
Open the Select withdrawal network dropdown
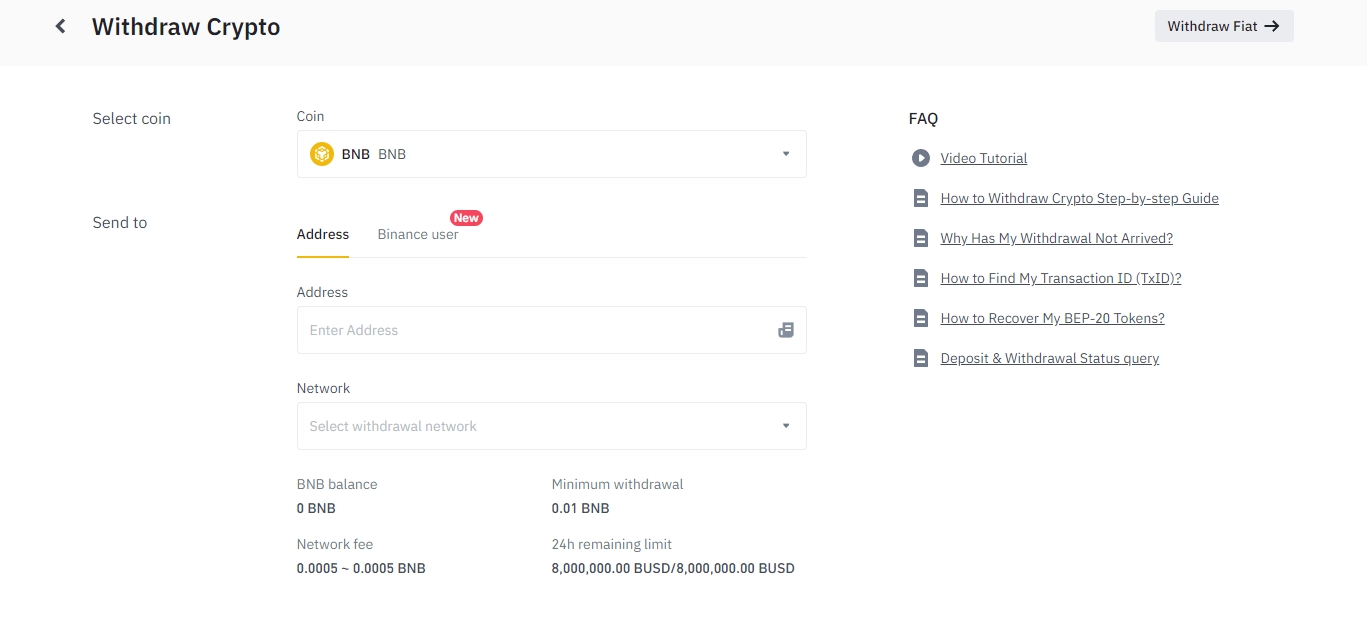tap(551, 426)
